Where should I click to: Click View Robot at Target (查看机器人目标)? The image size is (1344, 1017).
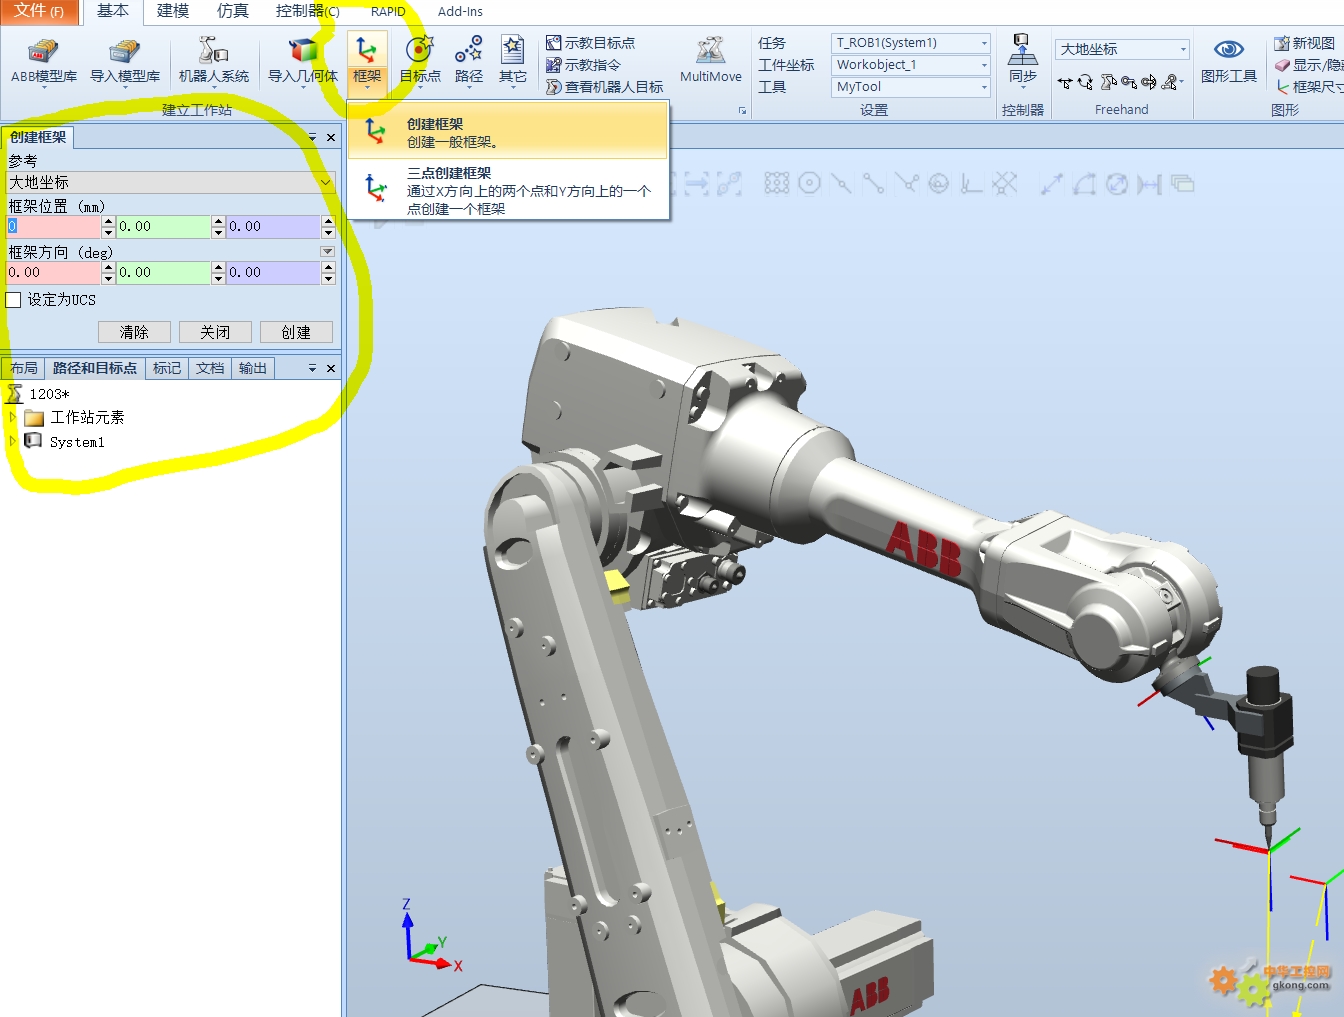[605, 87]
